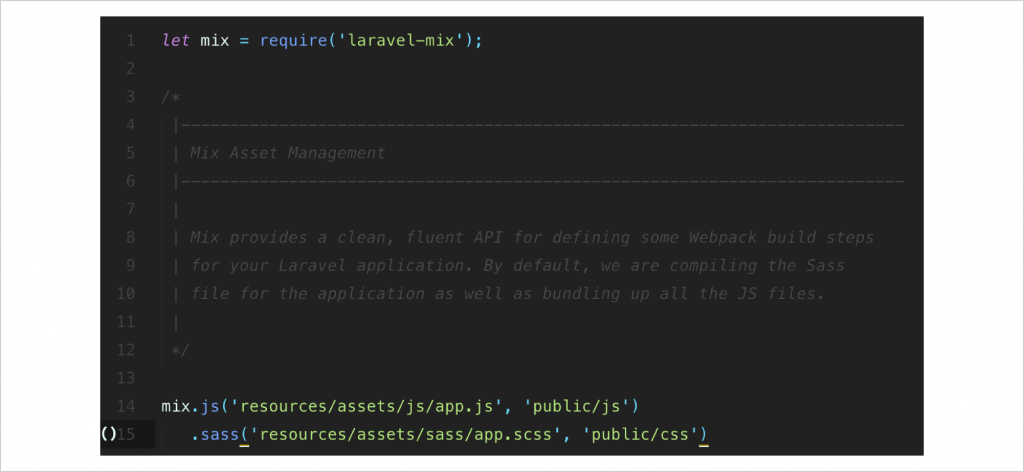Click the dashed comment rule on line 4
Viewport: 1024px width, 472px height.
(538, 125)
